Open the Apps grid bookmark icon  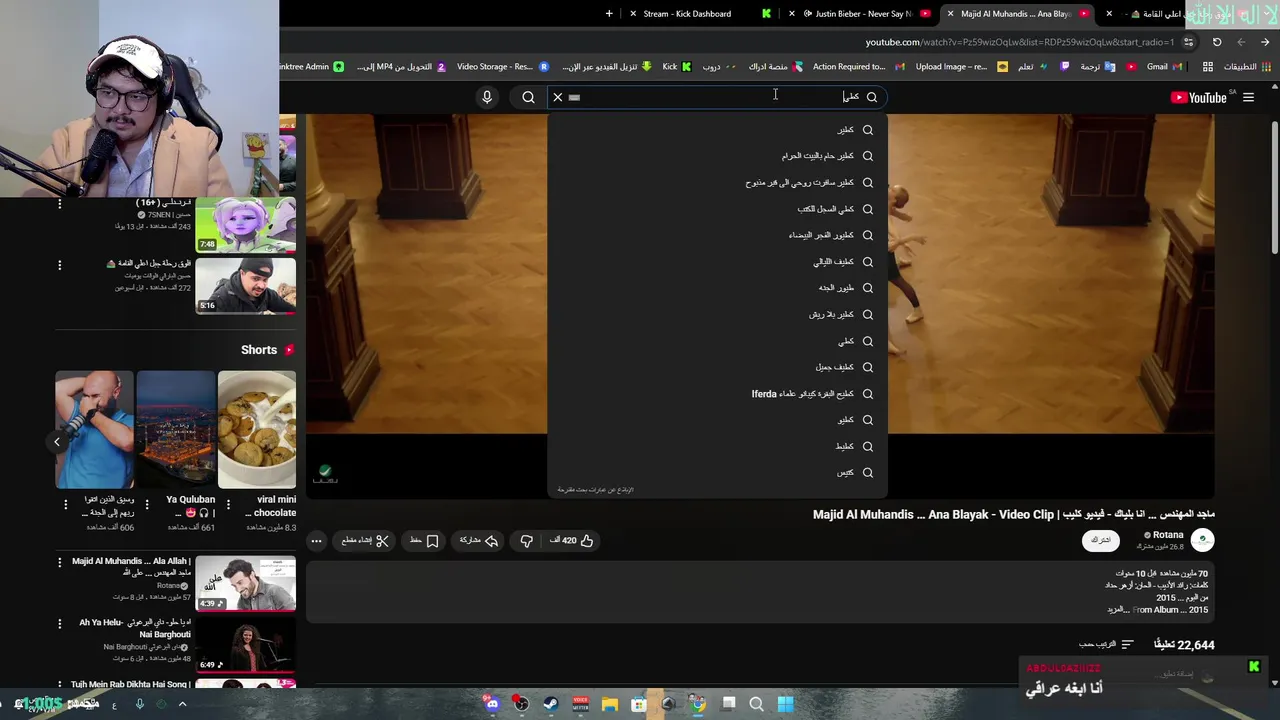(x=1208, y=67)
